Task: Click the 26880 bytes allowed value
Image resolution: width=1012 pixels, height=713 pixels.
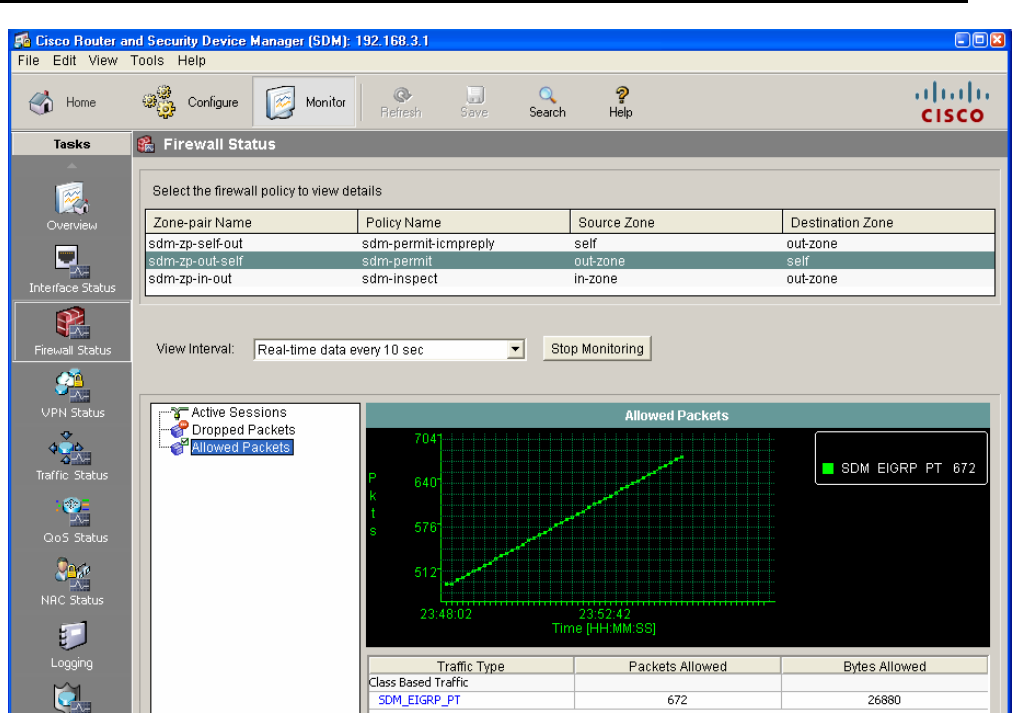Action: 884,700
